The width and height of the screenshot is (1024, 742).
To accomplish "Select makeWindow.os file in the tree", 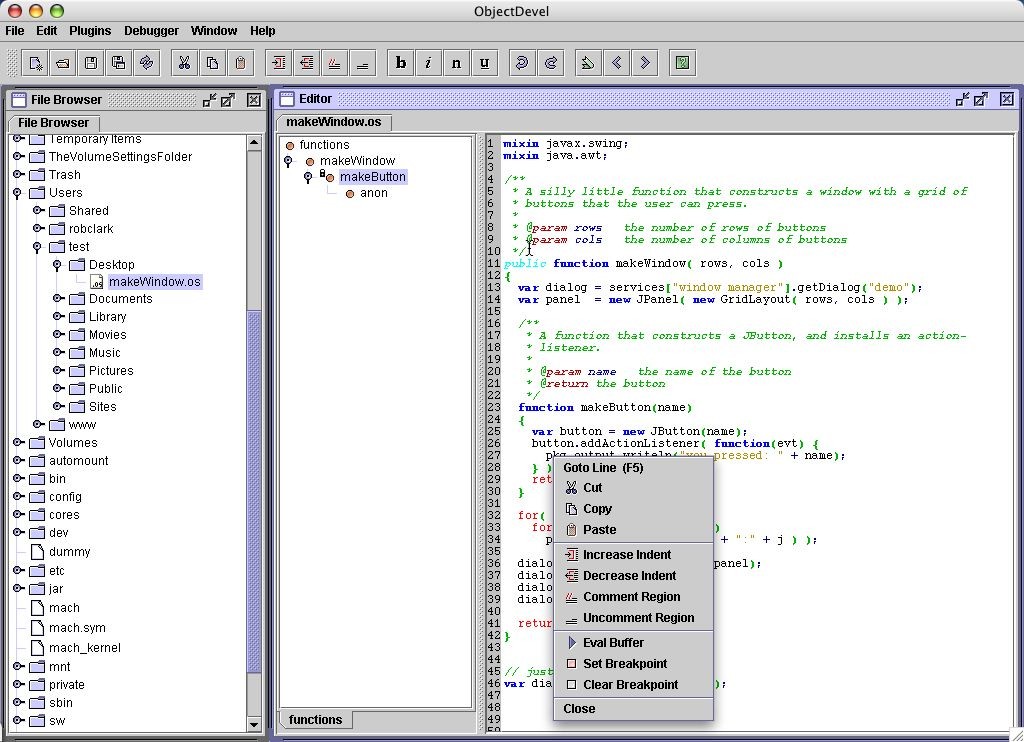I will [154, 282].
